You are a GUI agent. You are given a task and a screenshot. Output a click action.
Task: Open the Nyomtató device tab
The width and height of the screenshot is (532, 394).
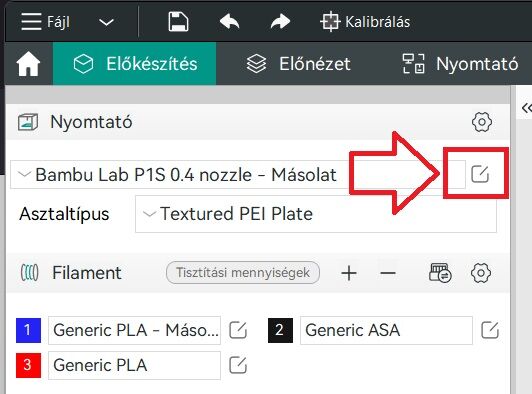pyautogui.click(x=460, y=64)
